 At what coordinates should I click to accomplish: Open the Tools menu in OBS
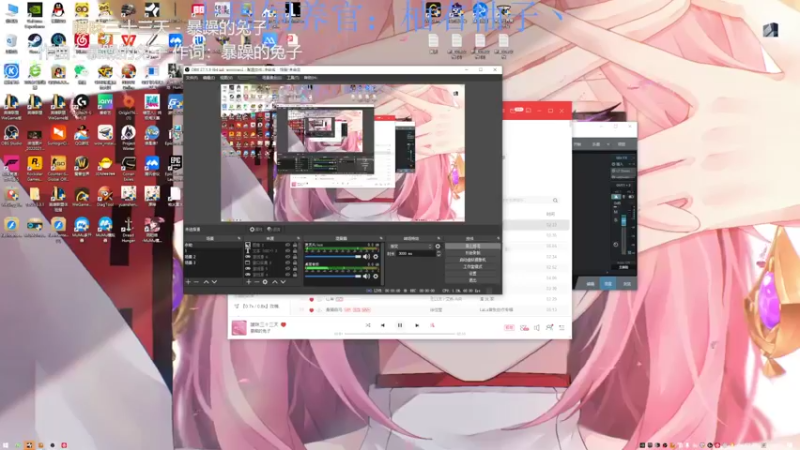[x=292, y=78]
